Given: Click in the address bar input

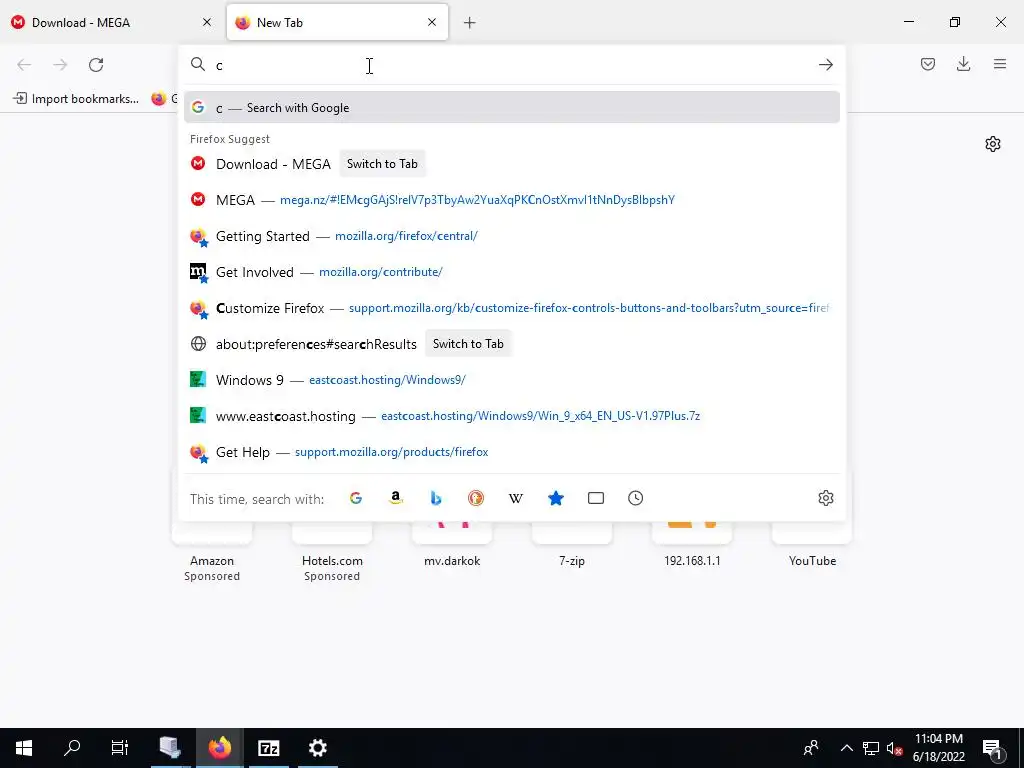Looking at the screenshot, I should pyautogui.click(x=513, y=65).
